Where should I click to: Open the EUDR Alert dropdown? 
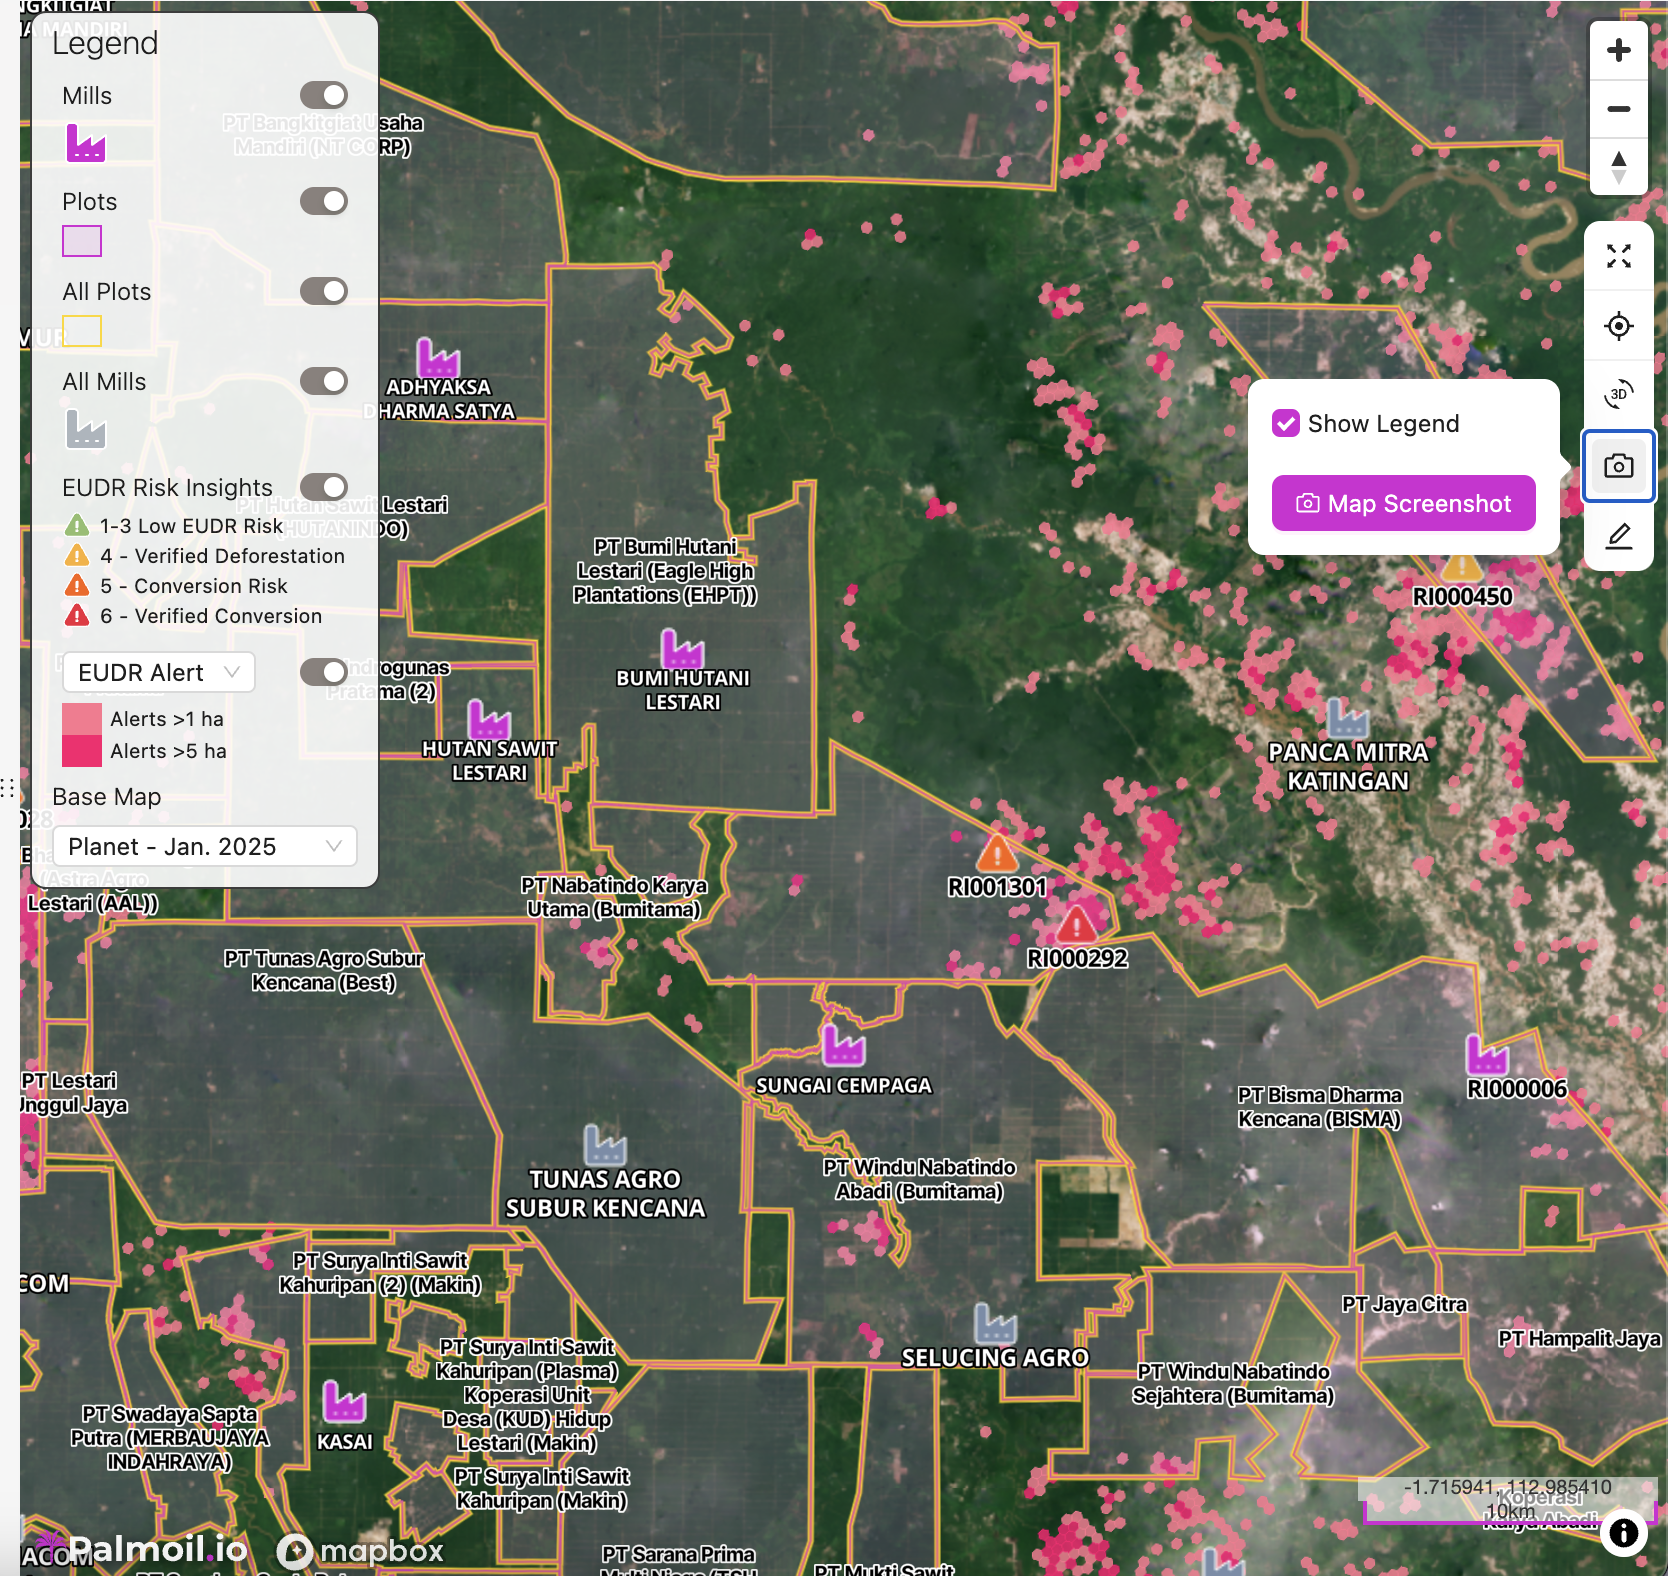coord(159,672)
